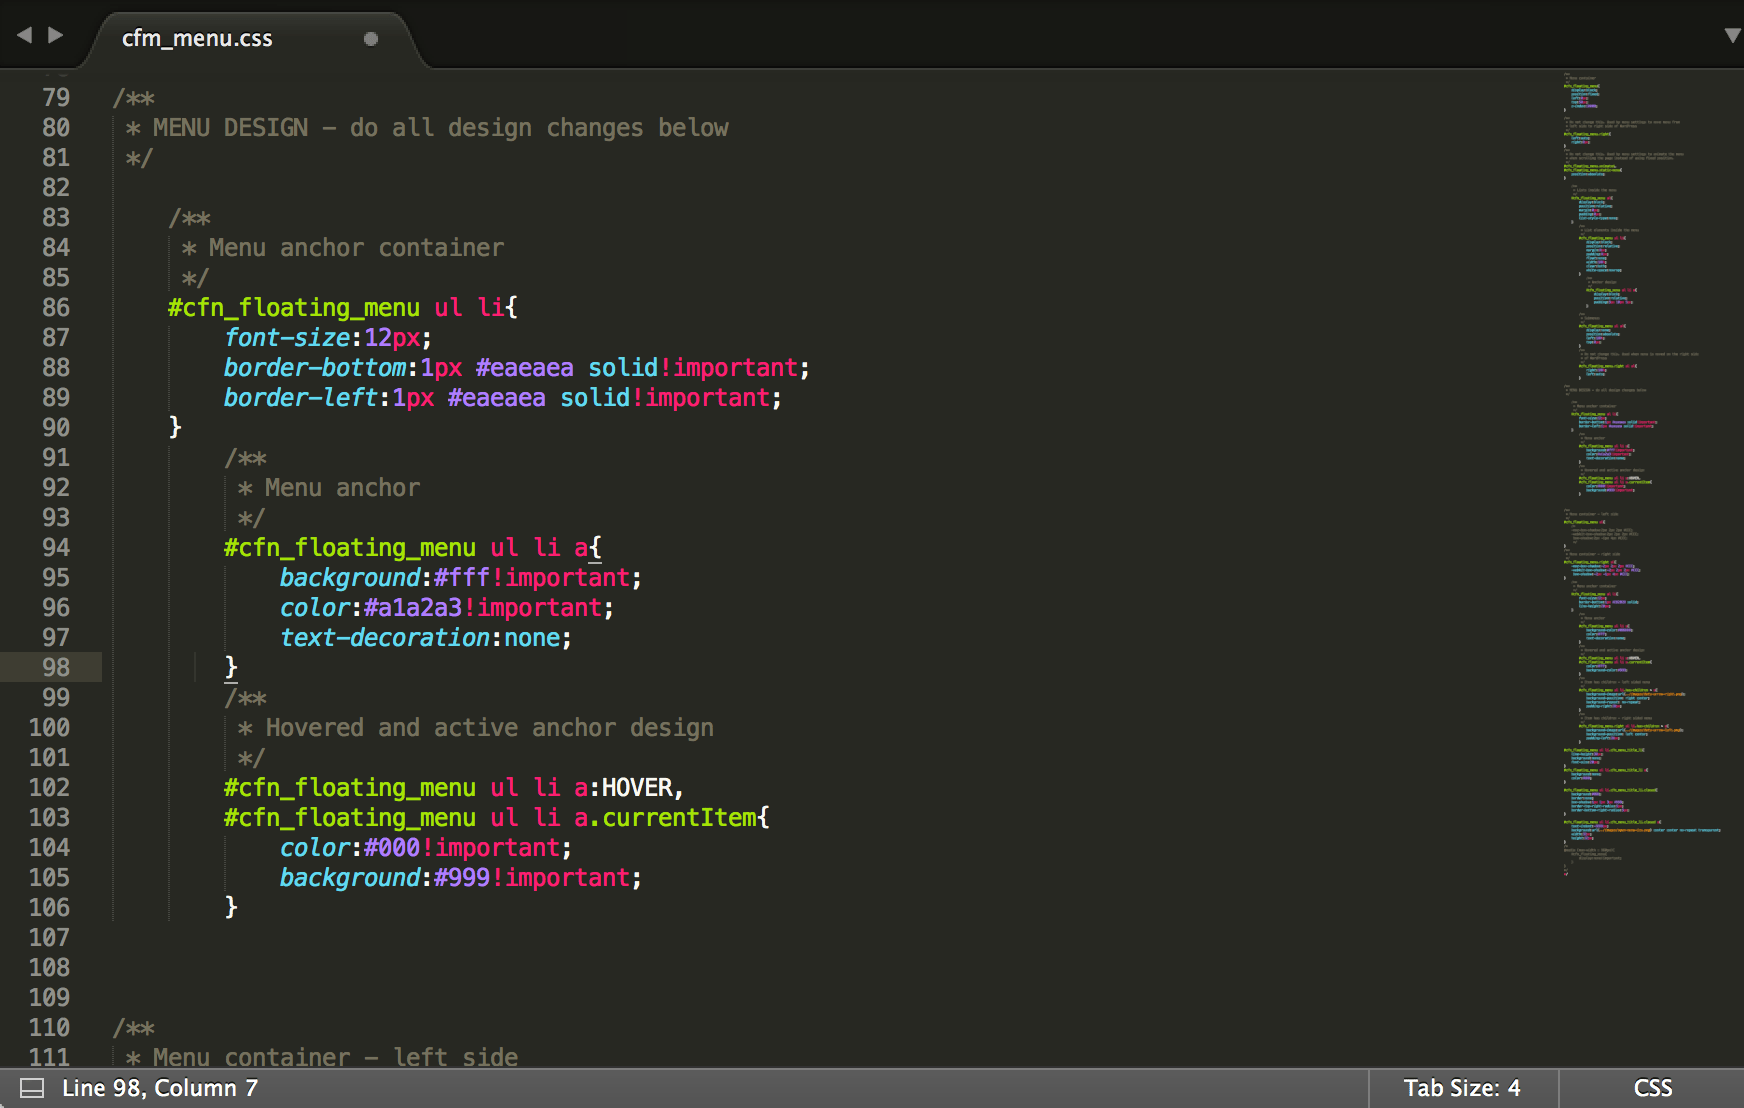Click the a:HOVER selector line
1744x1108 pixels.
click(x=454, y=788)
